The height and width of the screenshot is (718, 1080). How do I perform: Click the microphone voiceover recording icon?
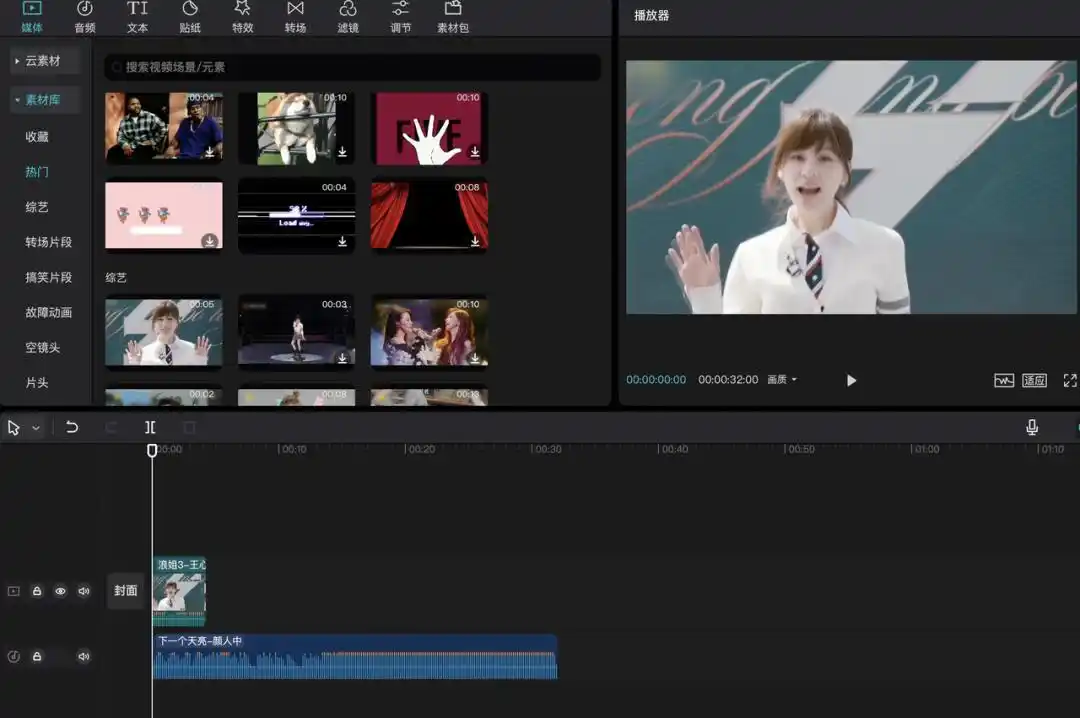[1031, 427]
